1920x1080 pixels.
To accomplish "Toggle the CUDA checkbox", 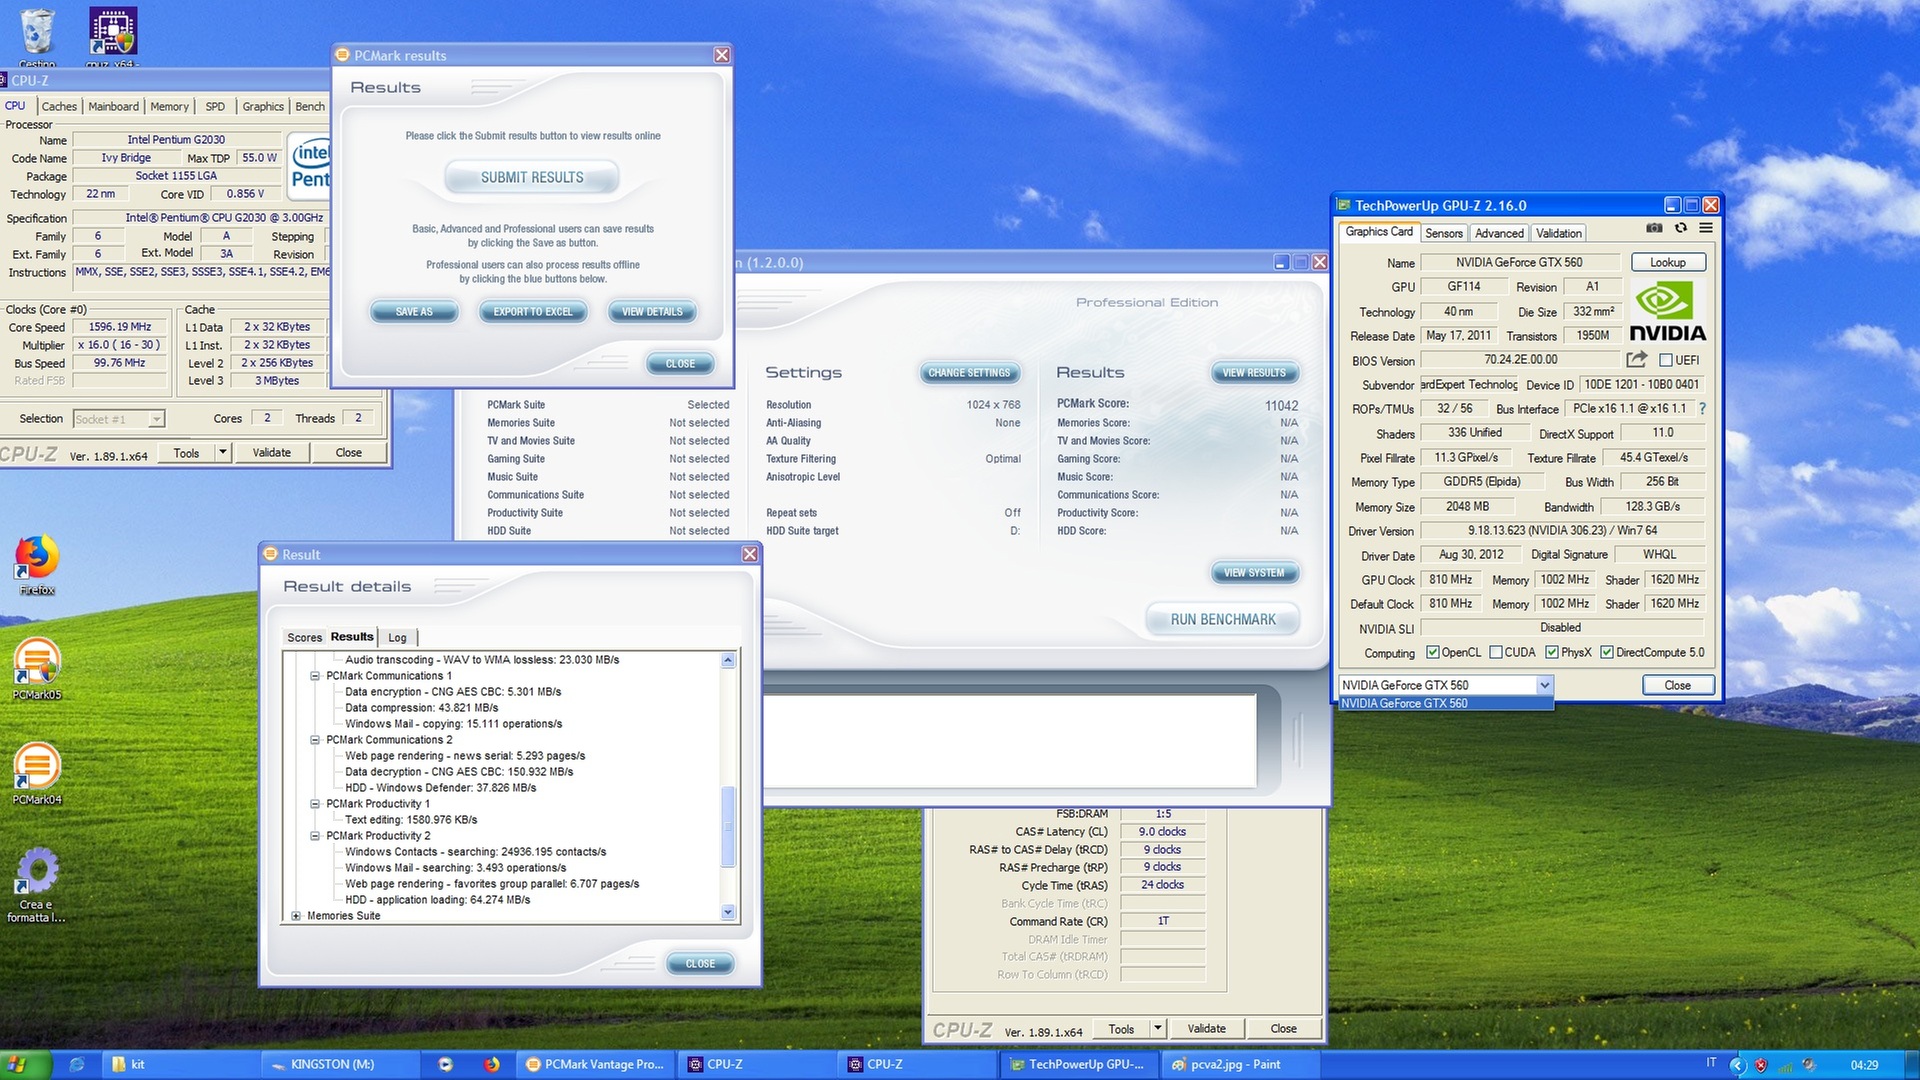I will (x=1495, y=653).
